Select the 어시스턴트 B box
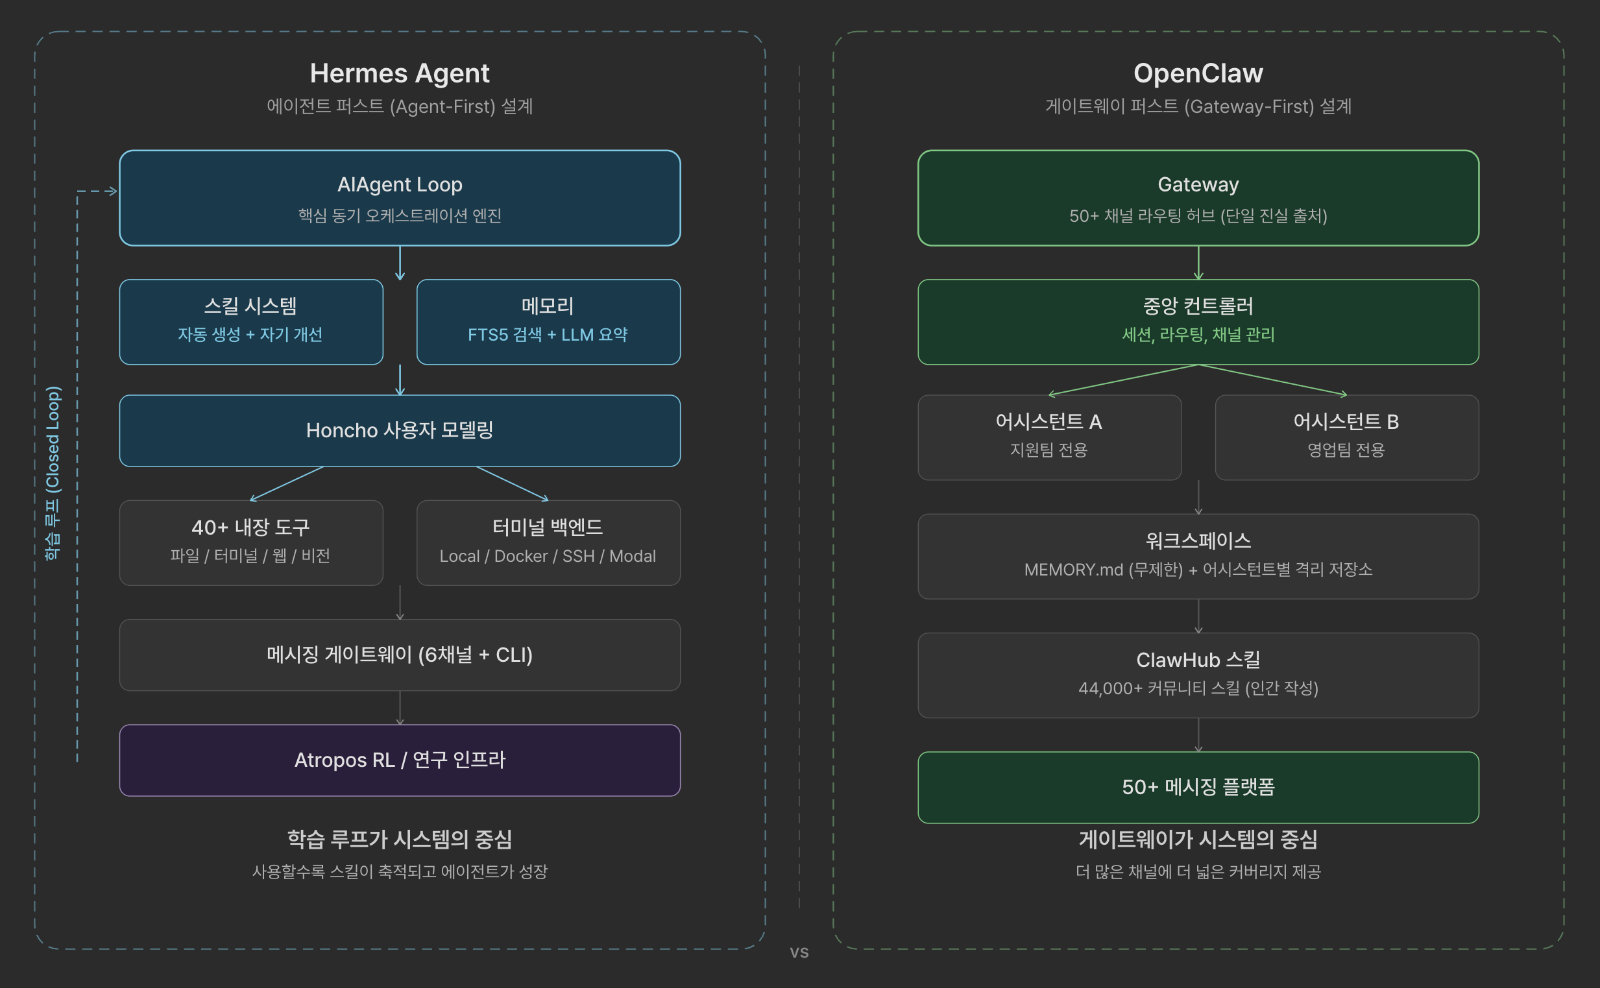1600x988 pixels. (1346, 436)
